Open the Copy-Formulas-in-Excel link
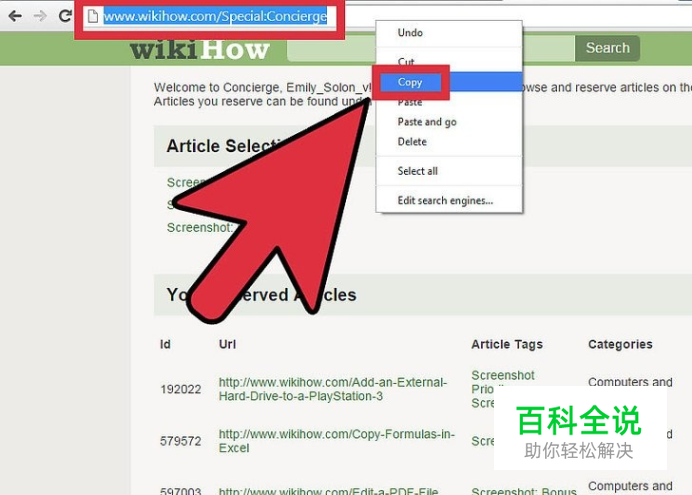 click(x=336, y=441)
